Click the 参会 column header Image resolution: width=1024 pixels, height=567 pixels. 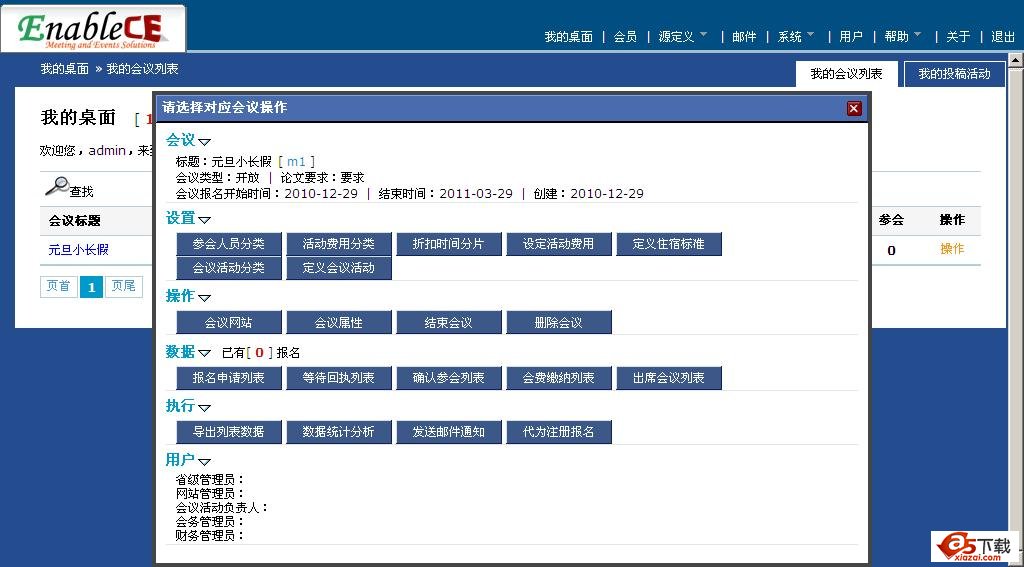click(891, 220)
